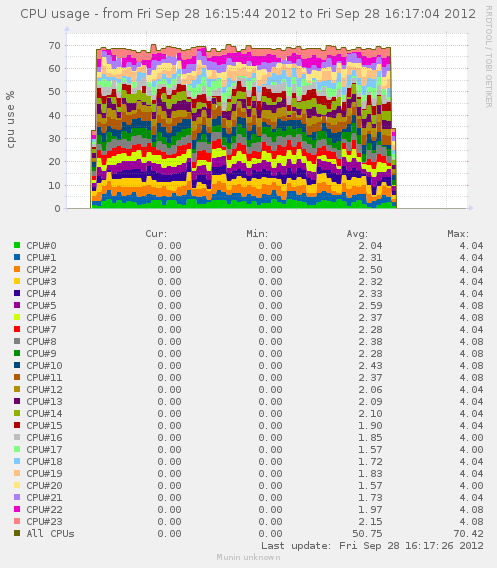This screenshot has height=568, width=497.
Task: Click the All CPUs olive legend swatch
Action: coord(17,533)
